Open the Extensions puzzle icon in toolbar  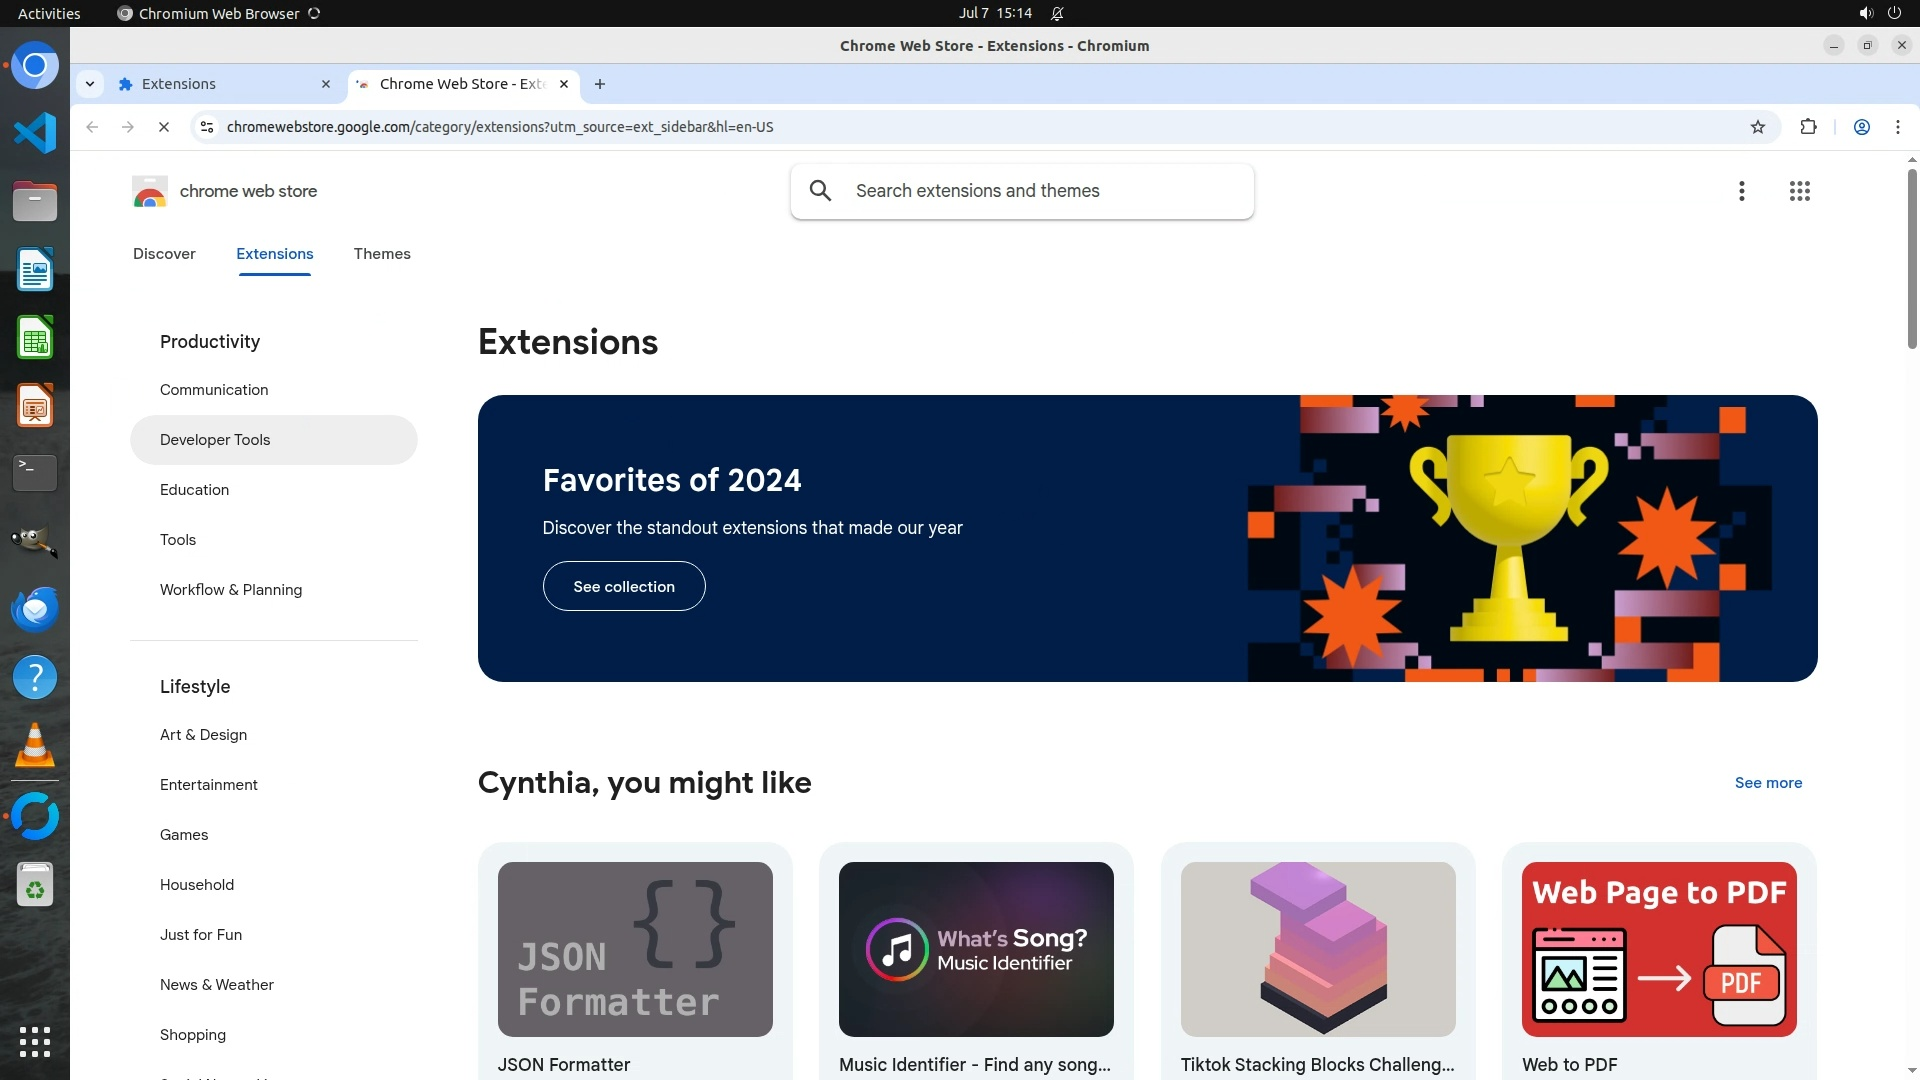pos(1808,127)
